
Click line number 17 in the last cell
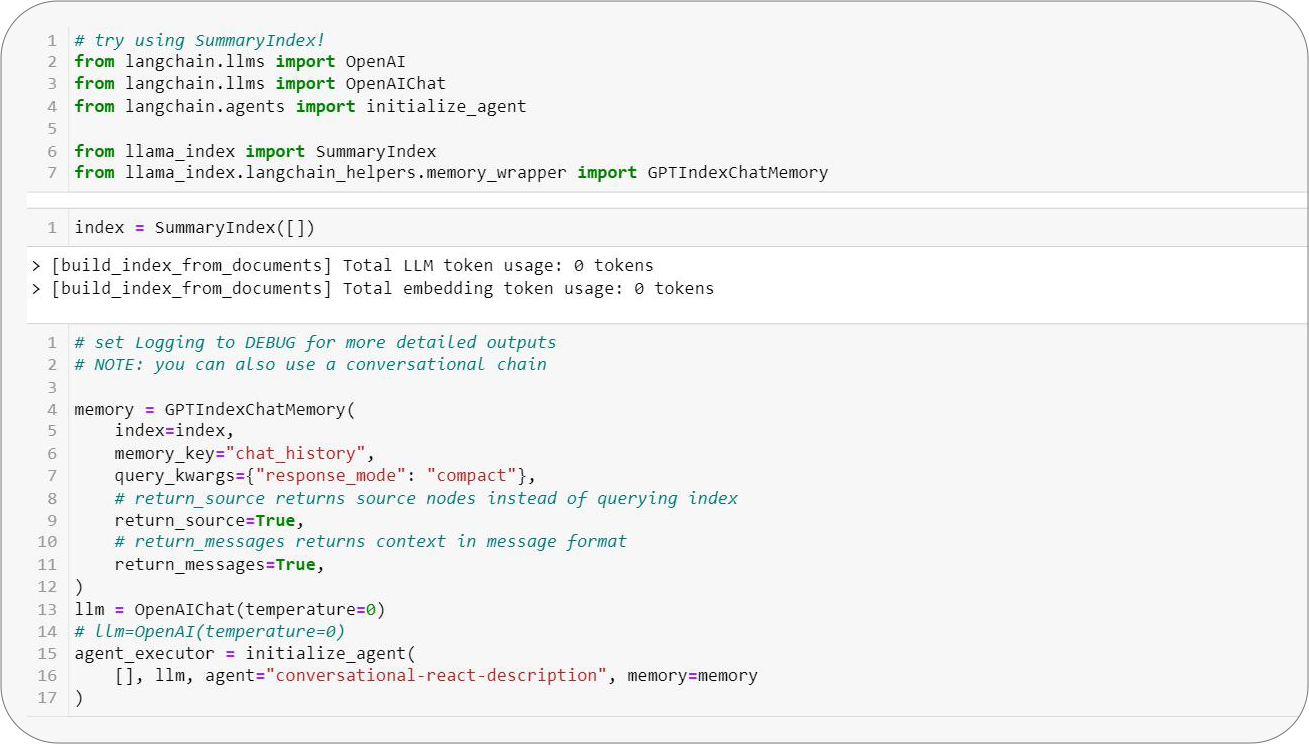[47, 698]
